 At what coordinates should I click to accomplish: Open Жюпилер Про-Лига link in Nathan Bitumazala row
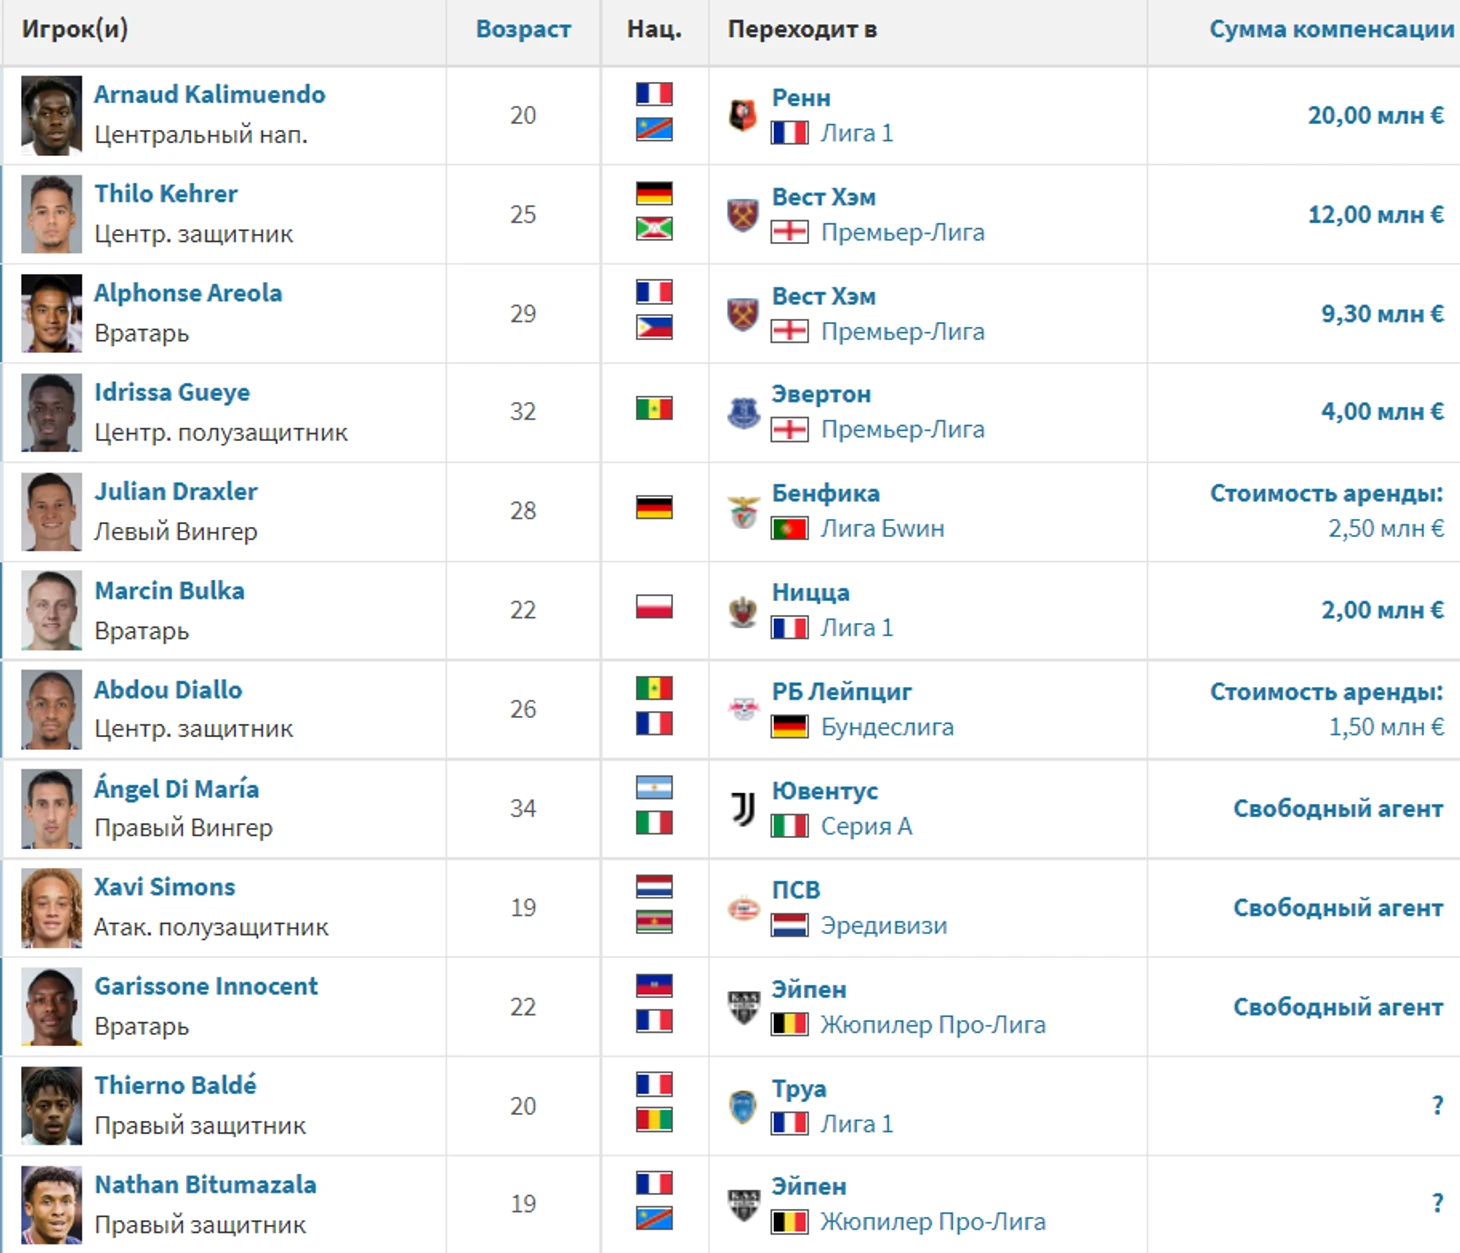tap(933, 1221)
